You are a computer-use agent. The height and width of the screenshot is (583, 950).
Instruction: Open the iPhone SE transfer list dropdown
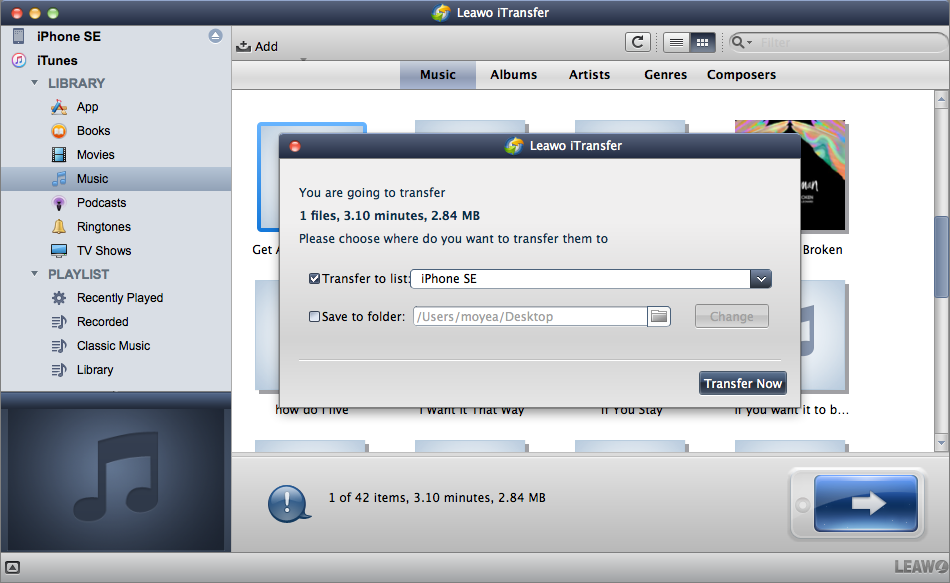[760, 279]
